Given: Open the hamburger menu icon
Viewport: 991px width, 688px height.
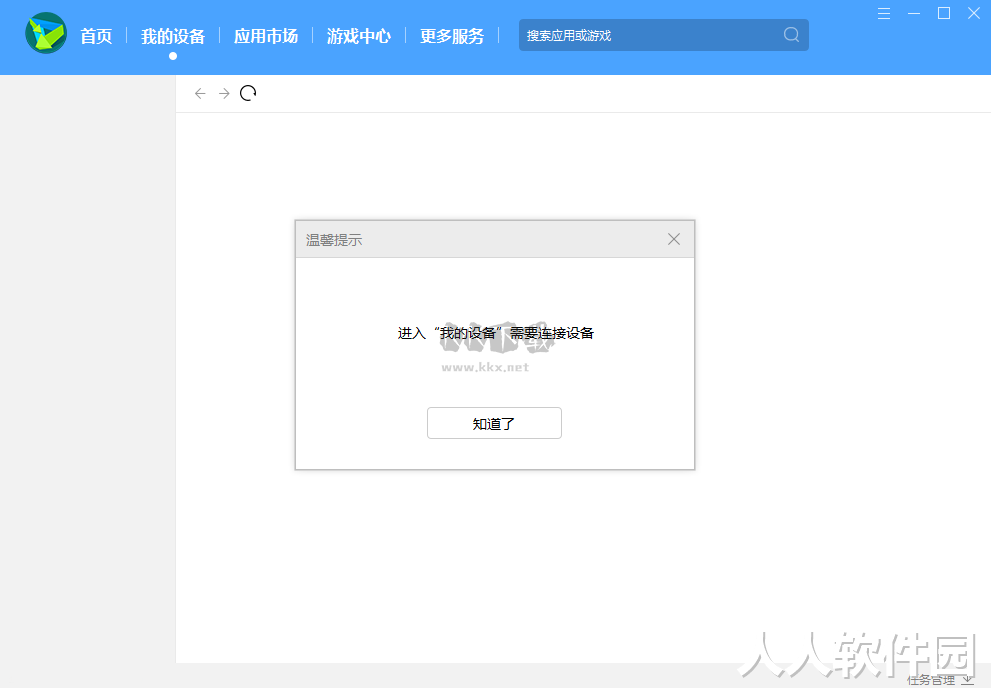Looking at the screenshot, I should 884,13.
